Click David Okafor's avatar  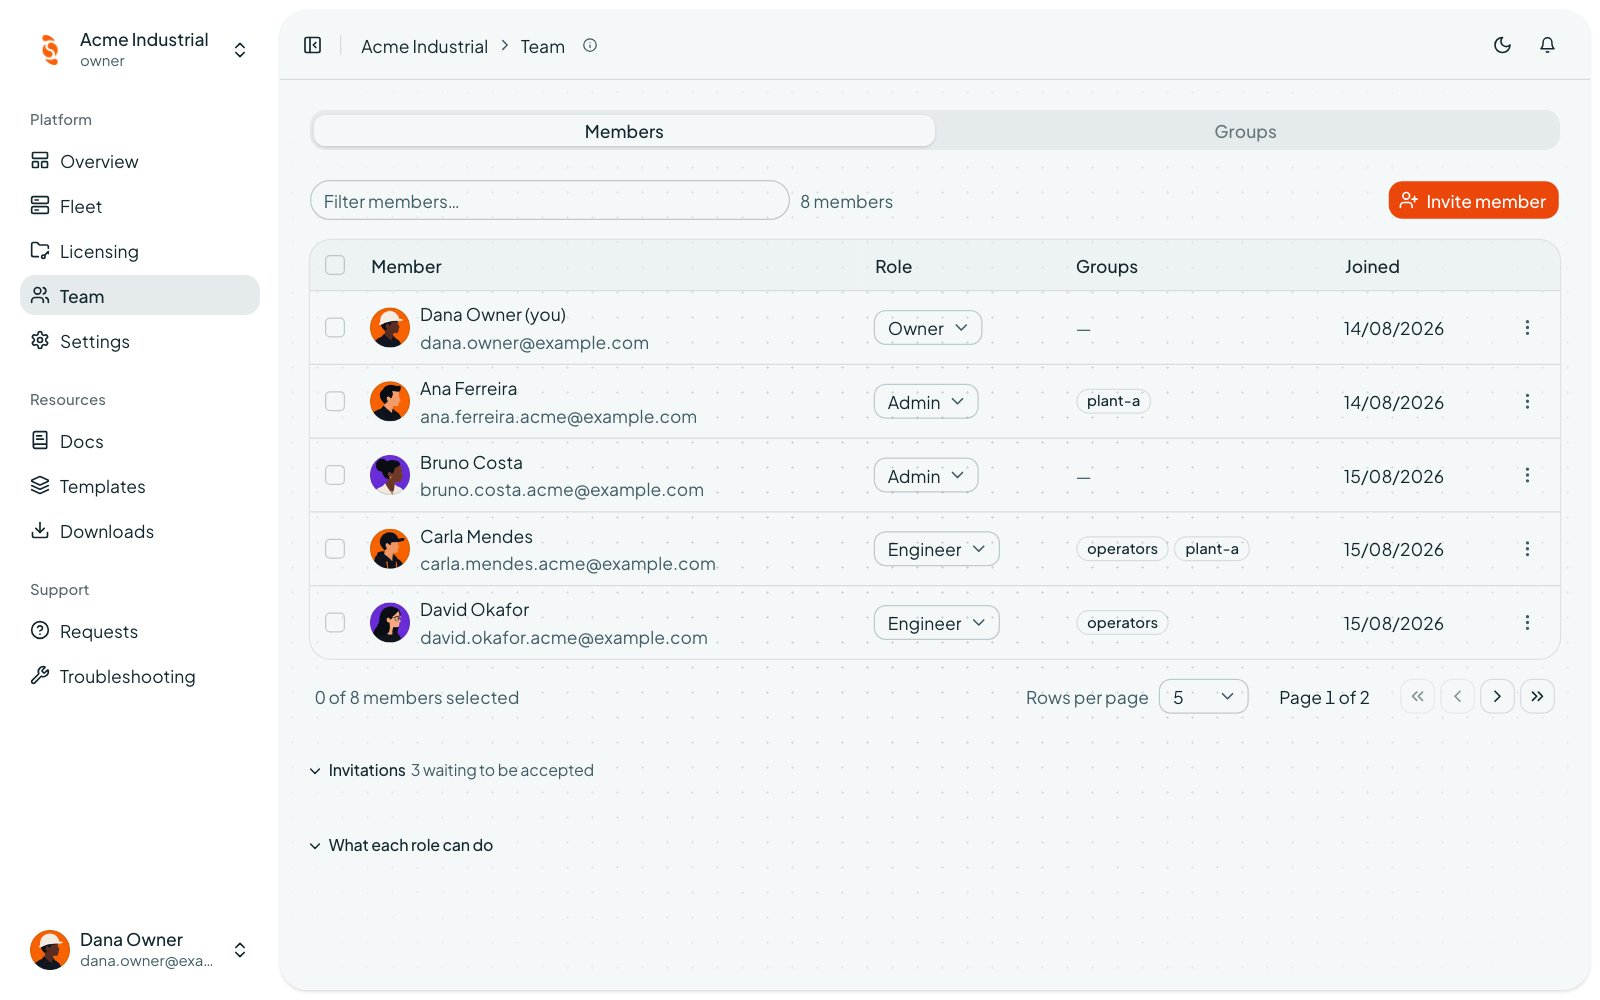pos(390,623)
